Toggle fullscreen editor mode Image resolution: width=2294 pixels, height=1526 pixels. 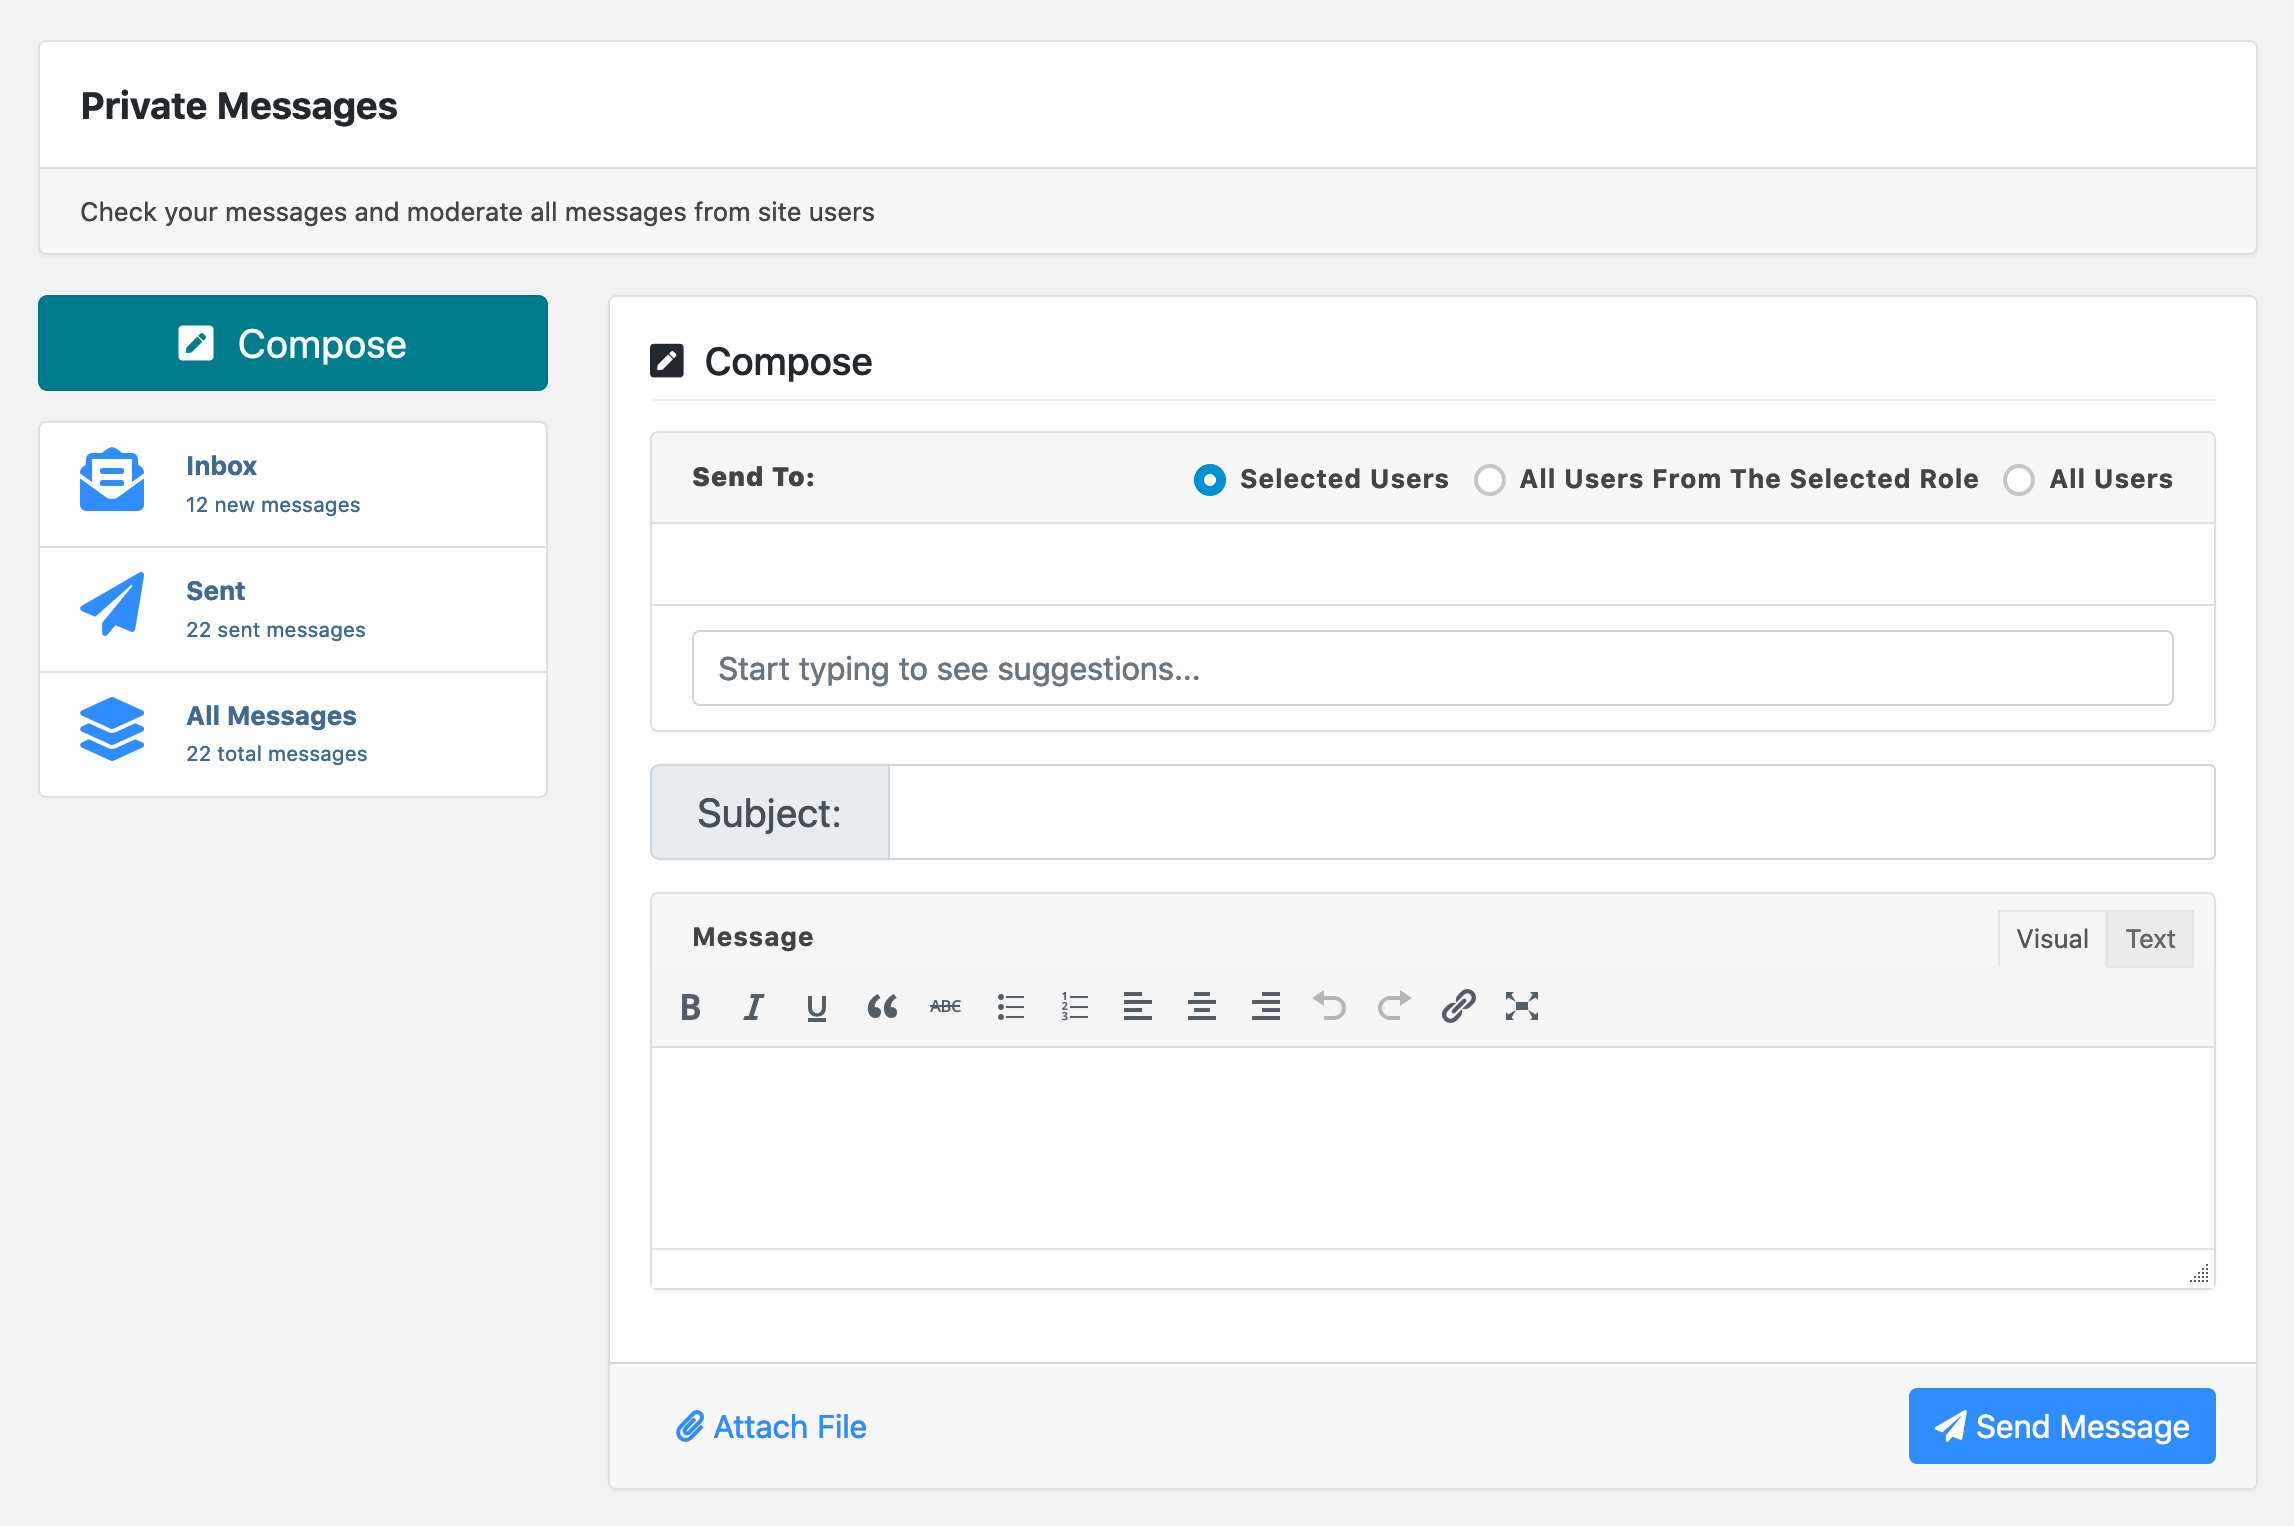point(1522,1006)
